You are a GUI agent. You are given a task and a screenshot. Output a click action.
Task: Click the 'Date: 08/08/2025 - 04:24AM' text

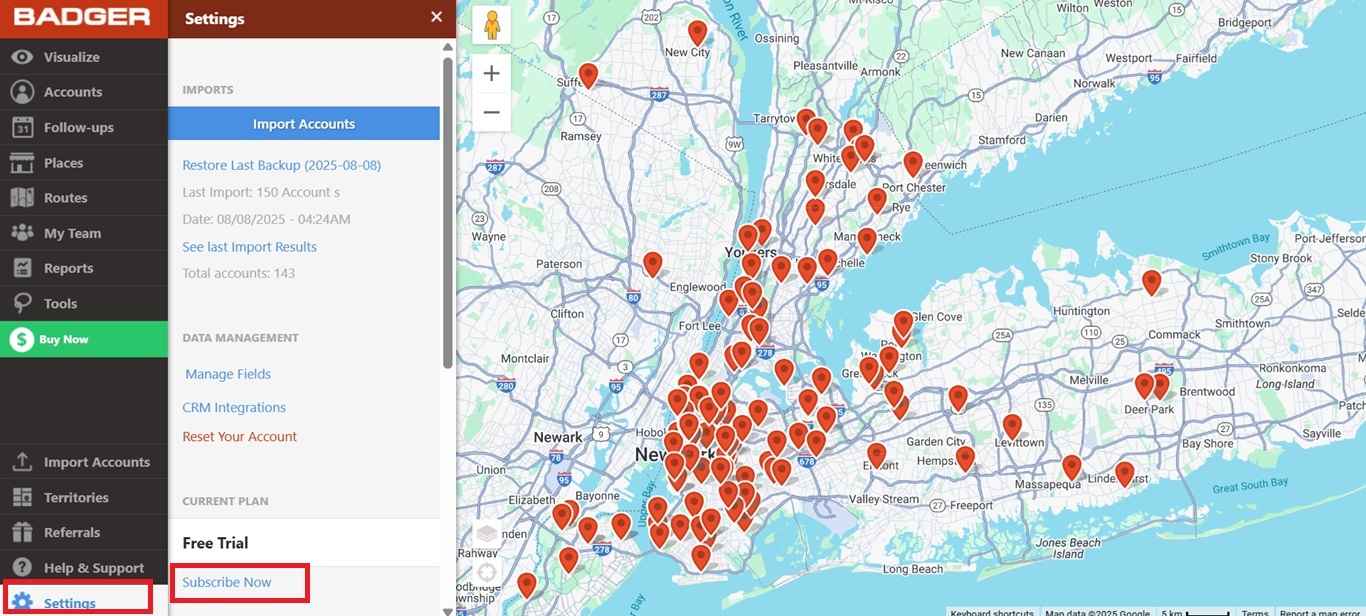pyautogui.click(x=266, y=219)
